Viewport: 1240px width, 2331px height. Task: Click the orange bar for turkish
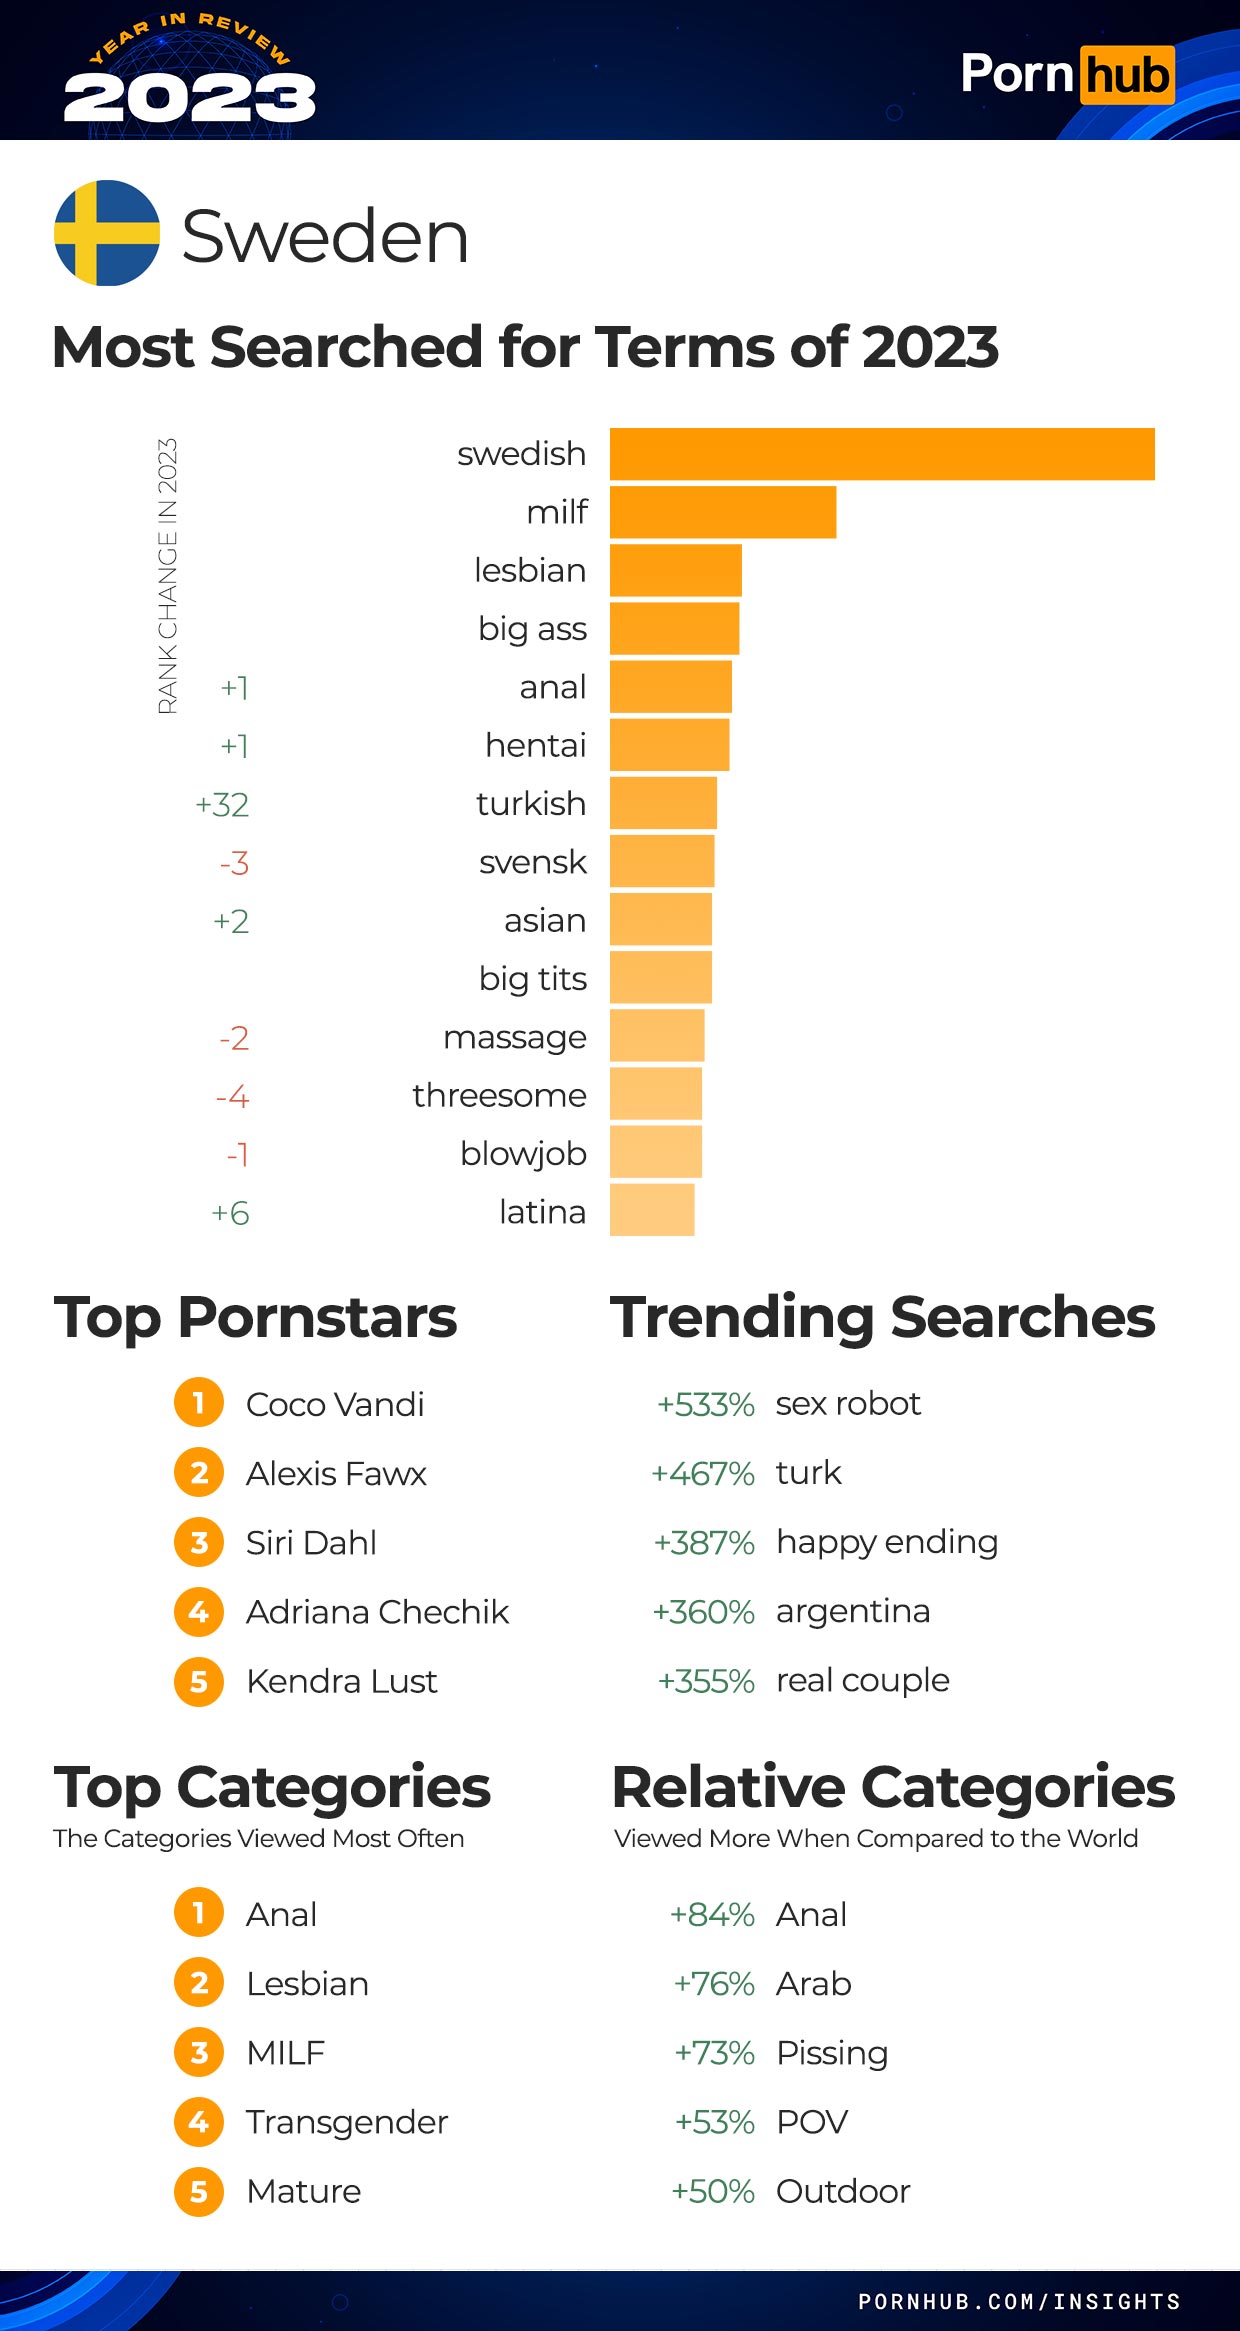pyautogui.click(x=663, y=803)
